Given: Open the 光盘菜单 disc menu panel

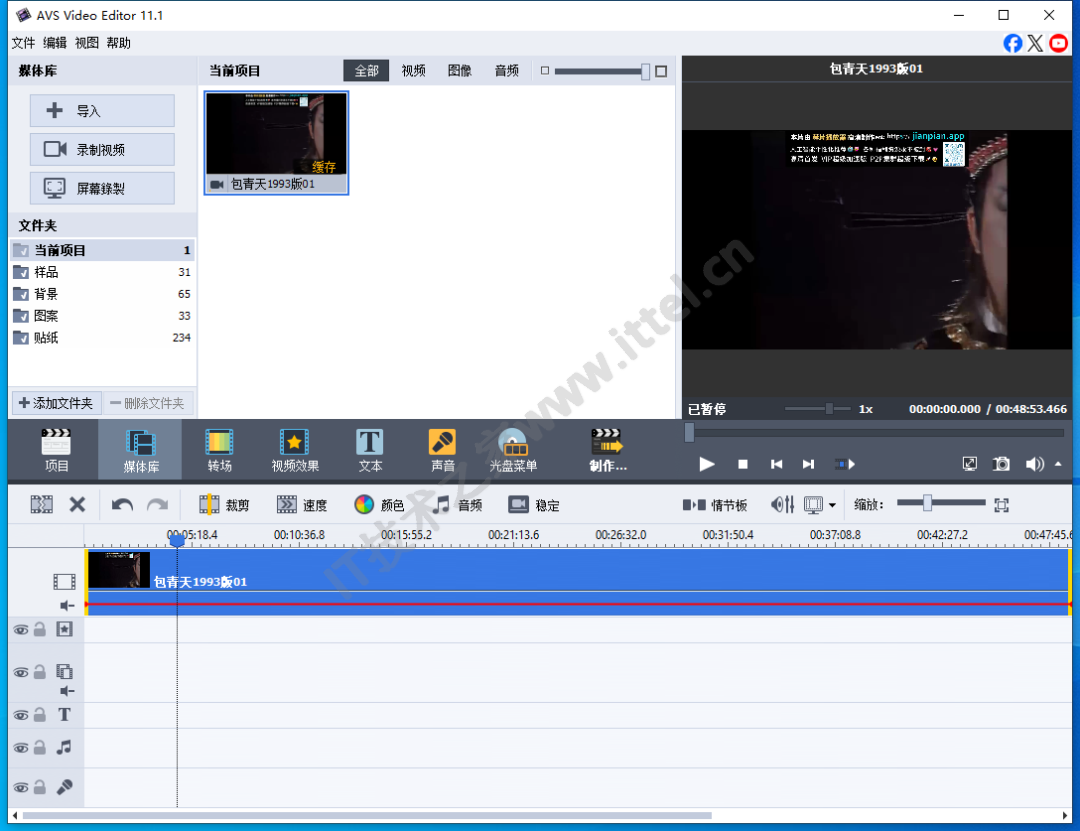Looking at the screenshot, I should click(x=513, y=450).
